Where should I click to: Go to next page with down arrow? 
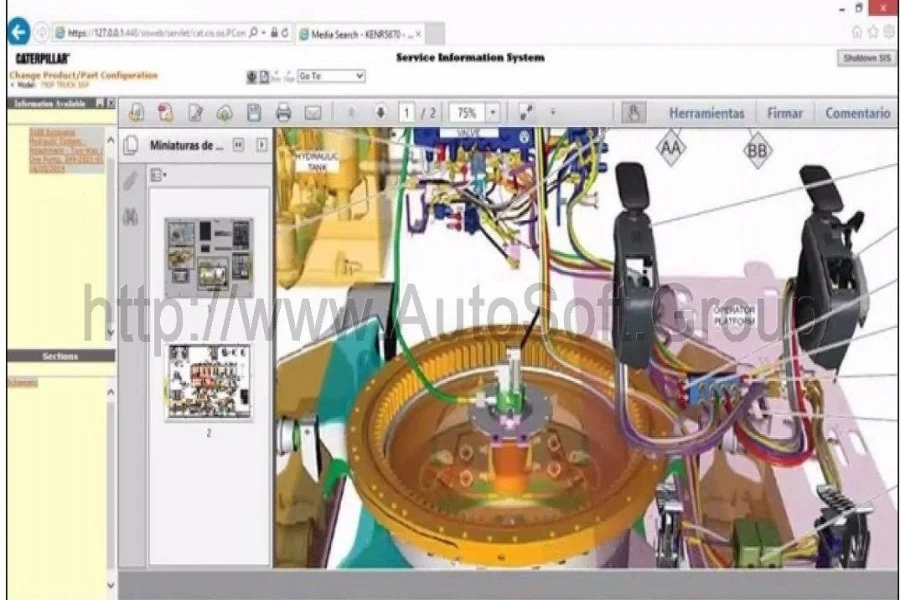tap(380, 113)
